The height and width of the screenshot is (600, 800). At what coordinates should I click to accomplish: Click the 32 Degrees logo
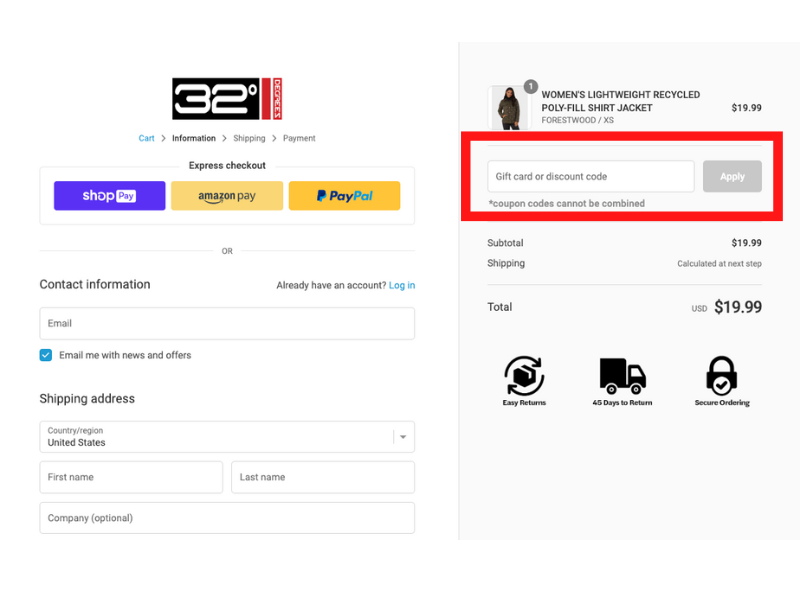(x=227, y=99)
